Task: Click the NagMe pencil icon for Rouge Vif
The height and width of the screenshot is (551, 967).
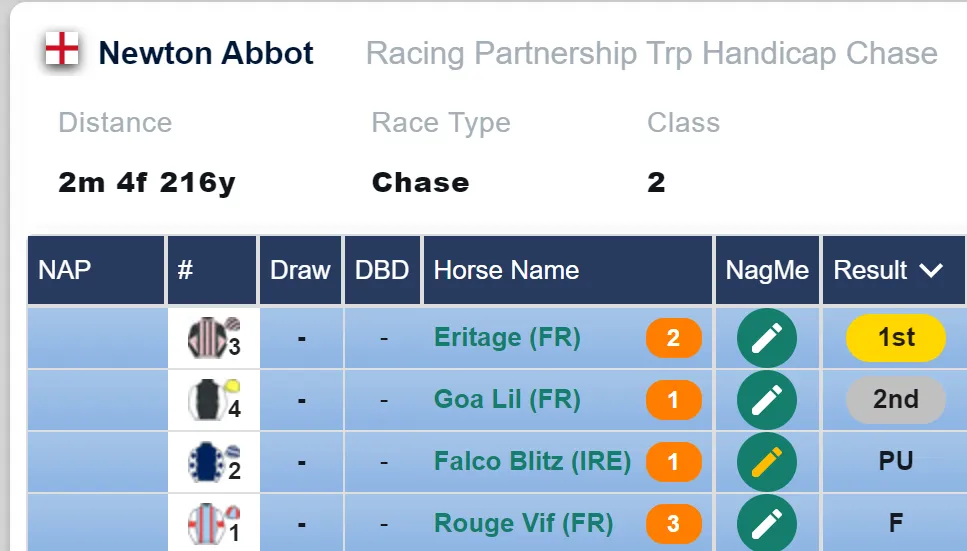Action: [x=767, y=523]
